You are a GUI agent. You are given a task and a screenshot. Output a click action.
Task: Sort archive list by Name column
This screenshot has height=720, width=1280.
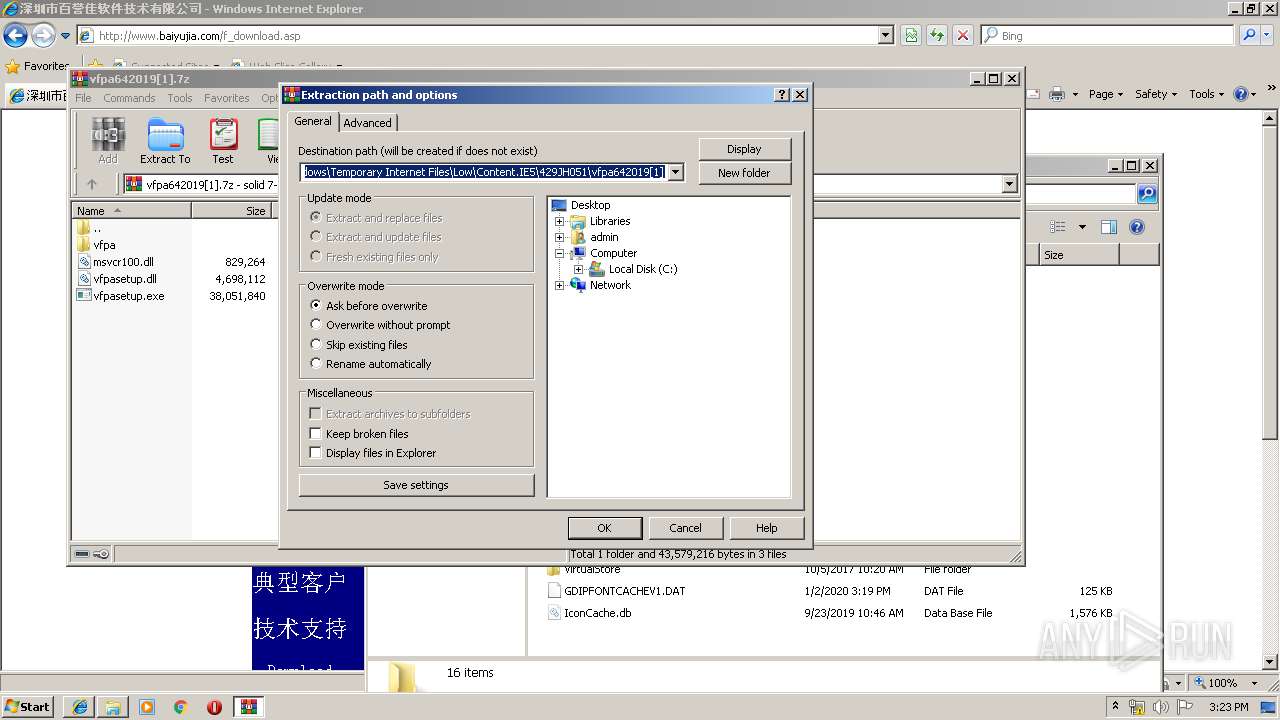pyautogui.click(x=131, y=210)
